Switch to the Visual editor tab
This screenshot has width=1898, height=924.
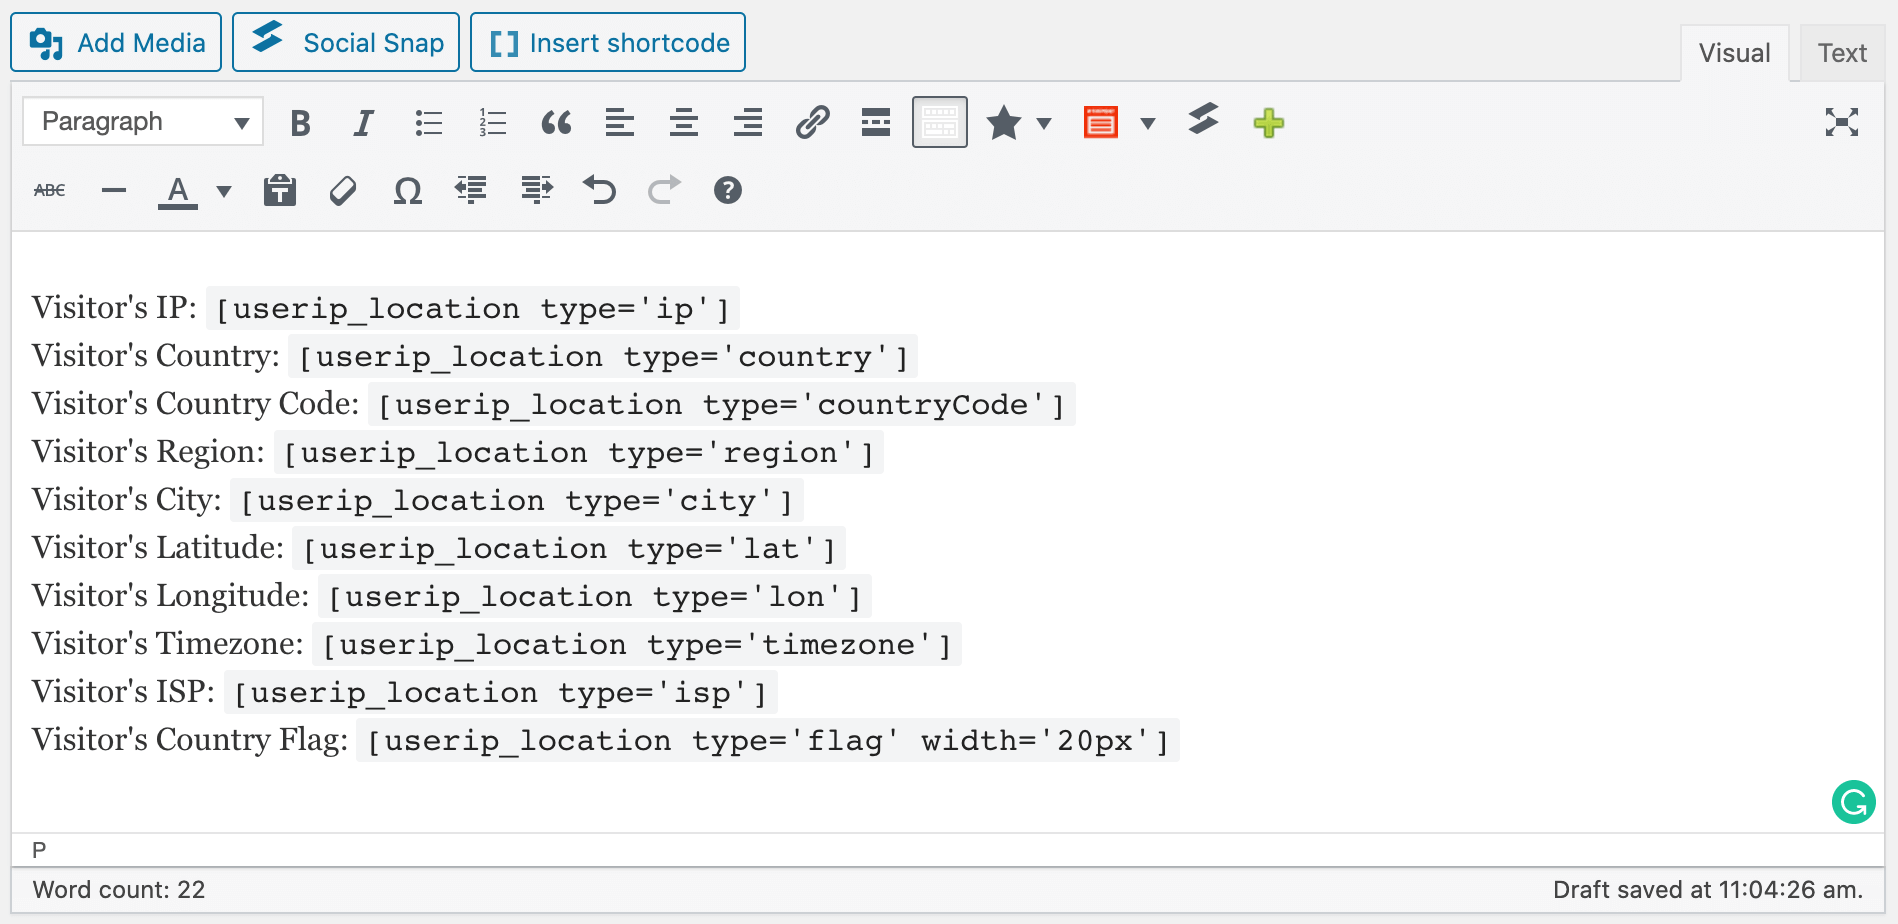[1734, 53]
